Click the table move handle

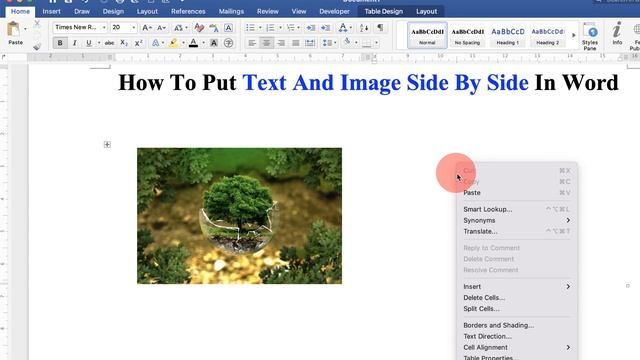click(107, 144)
